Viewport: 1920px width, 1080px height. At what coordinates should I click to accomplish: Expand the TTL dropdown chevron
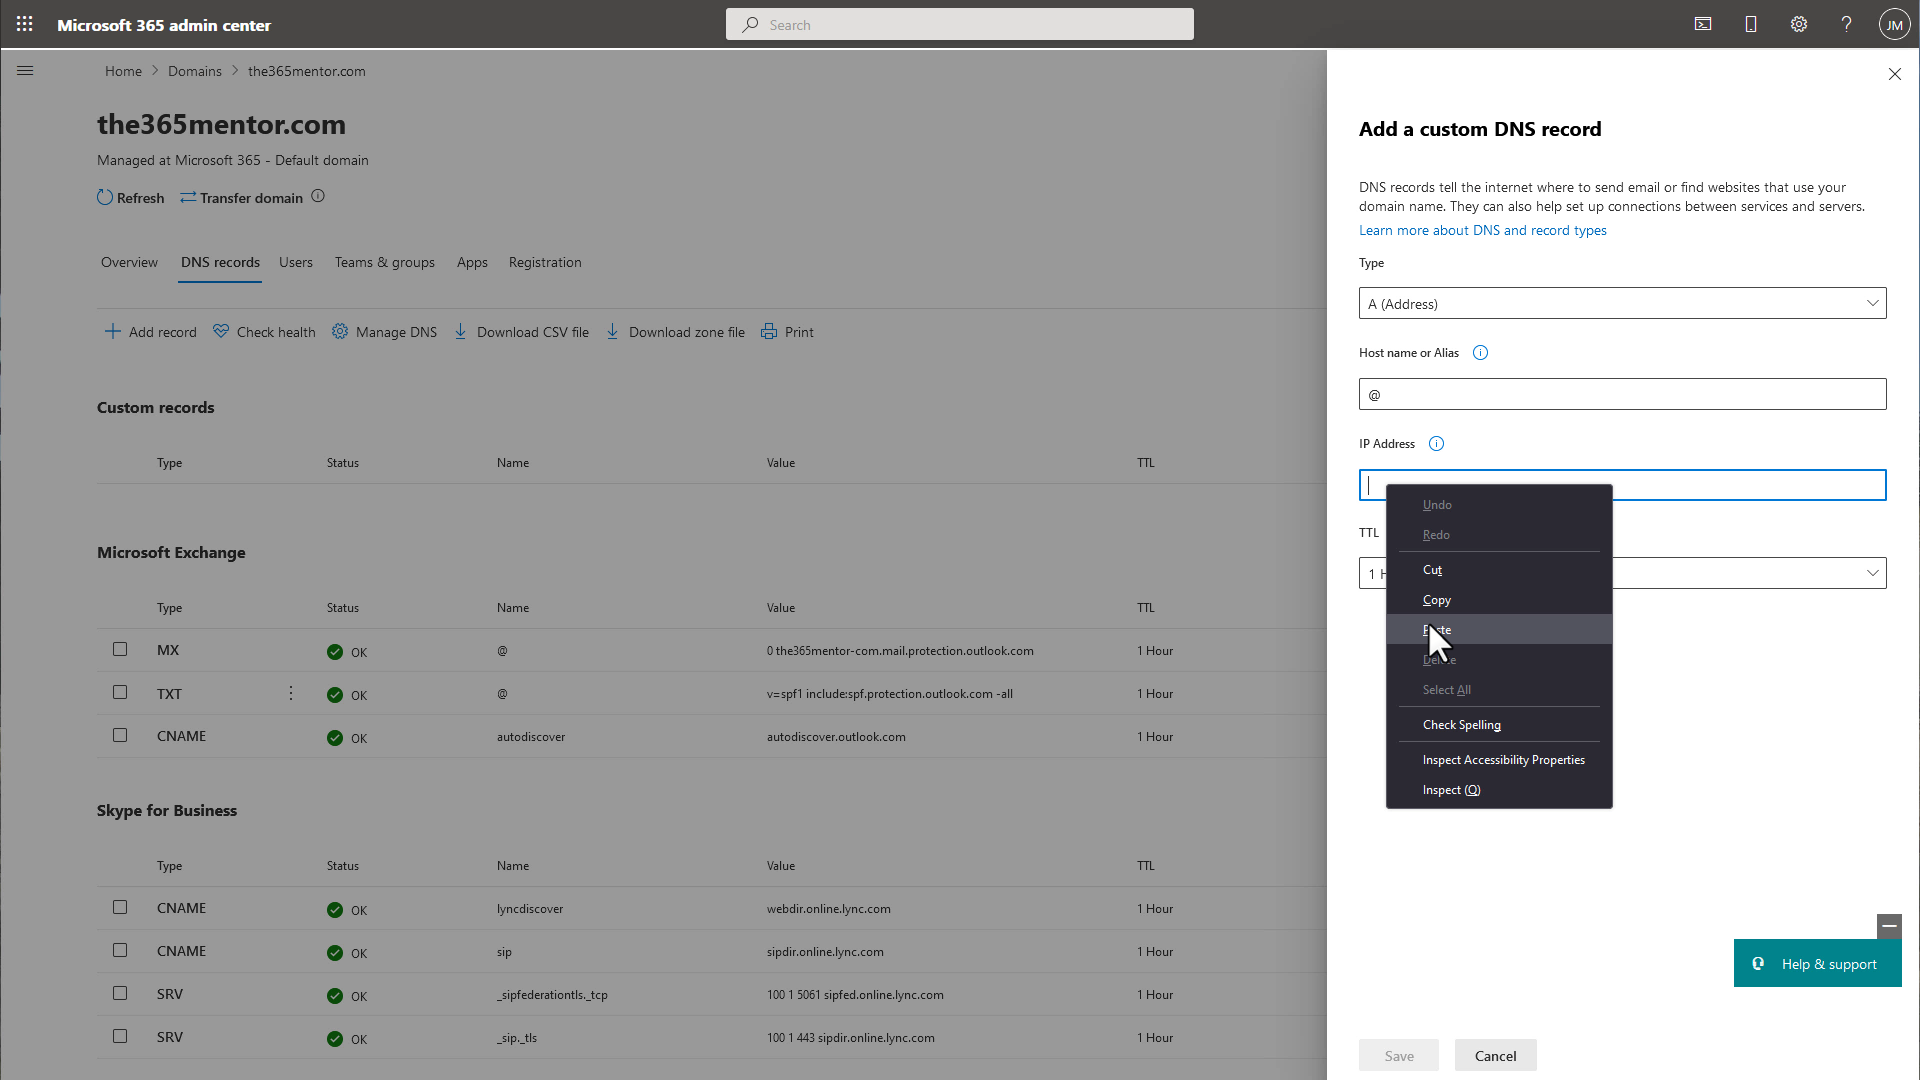point(1872,573)
